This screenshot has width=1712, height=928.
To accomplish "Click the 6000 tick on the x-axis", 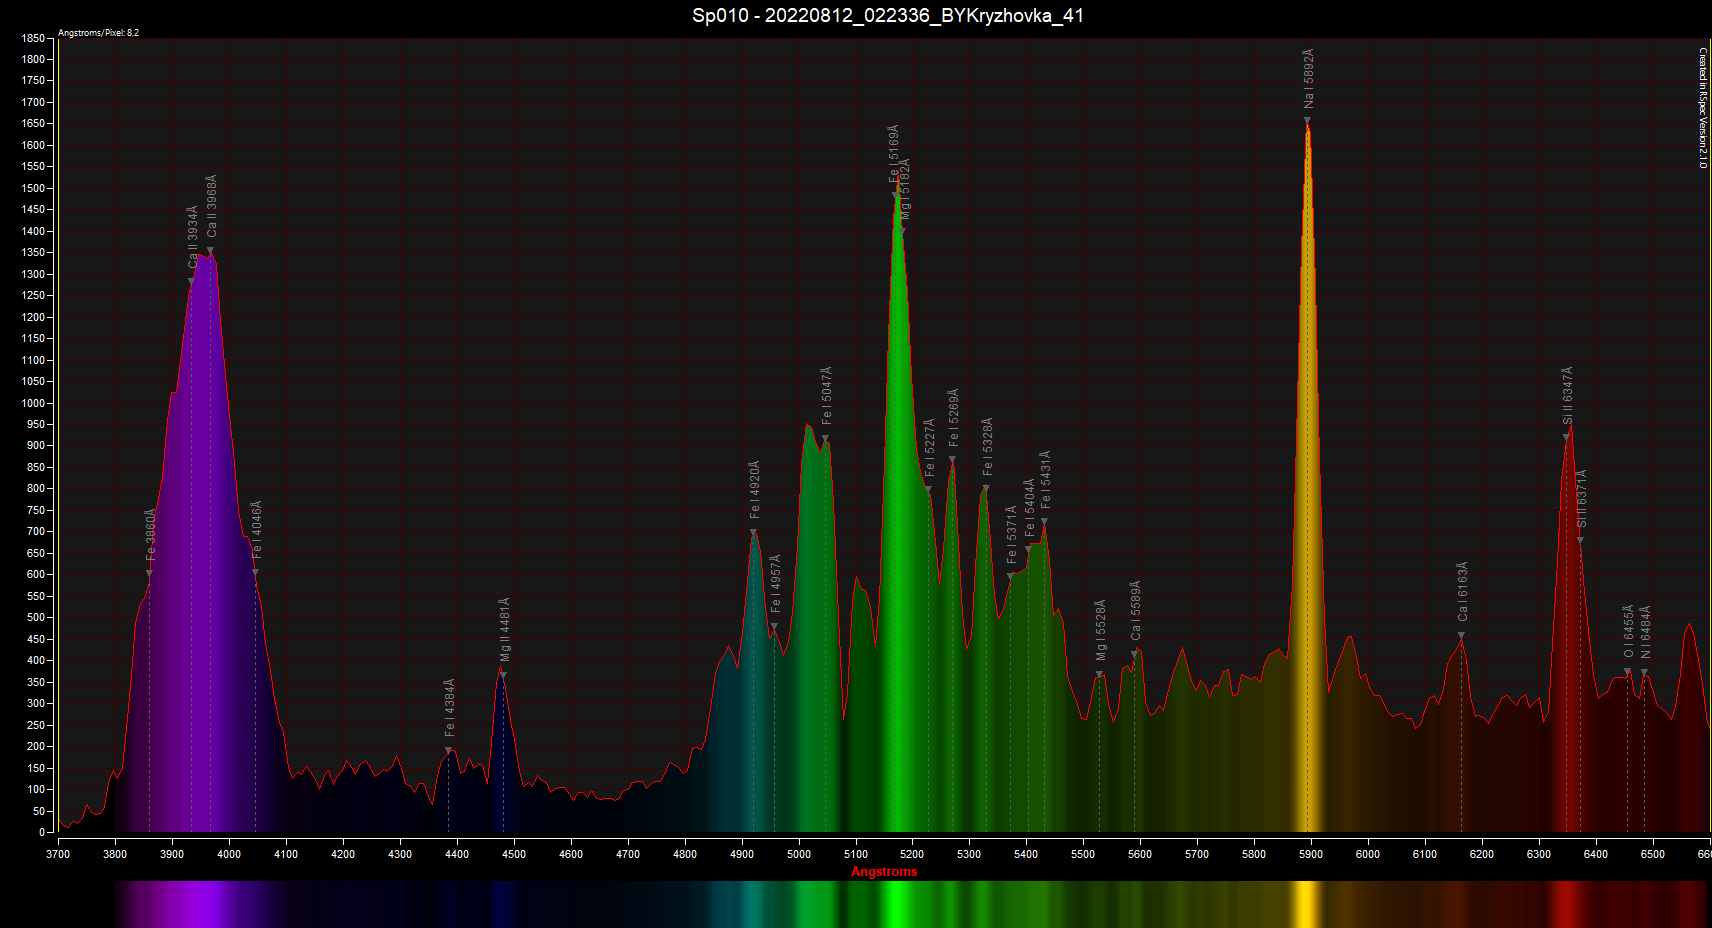I will coord(1368,854).
